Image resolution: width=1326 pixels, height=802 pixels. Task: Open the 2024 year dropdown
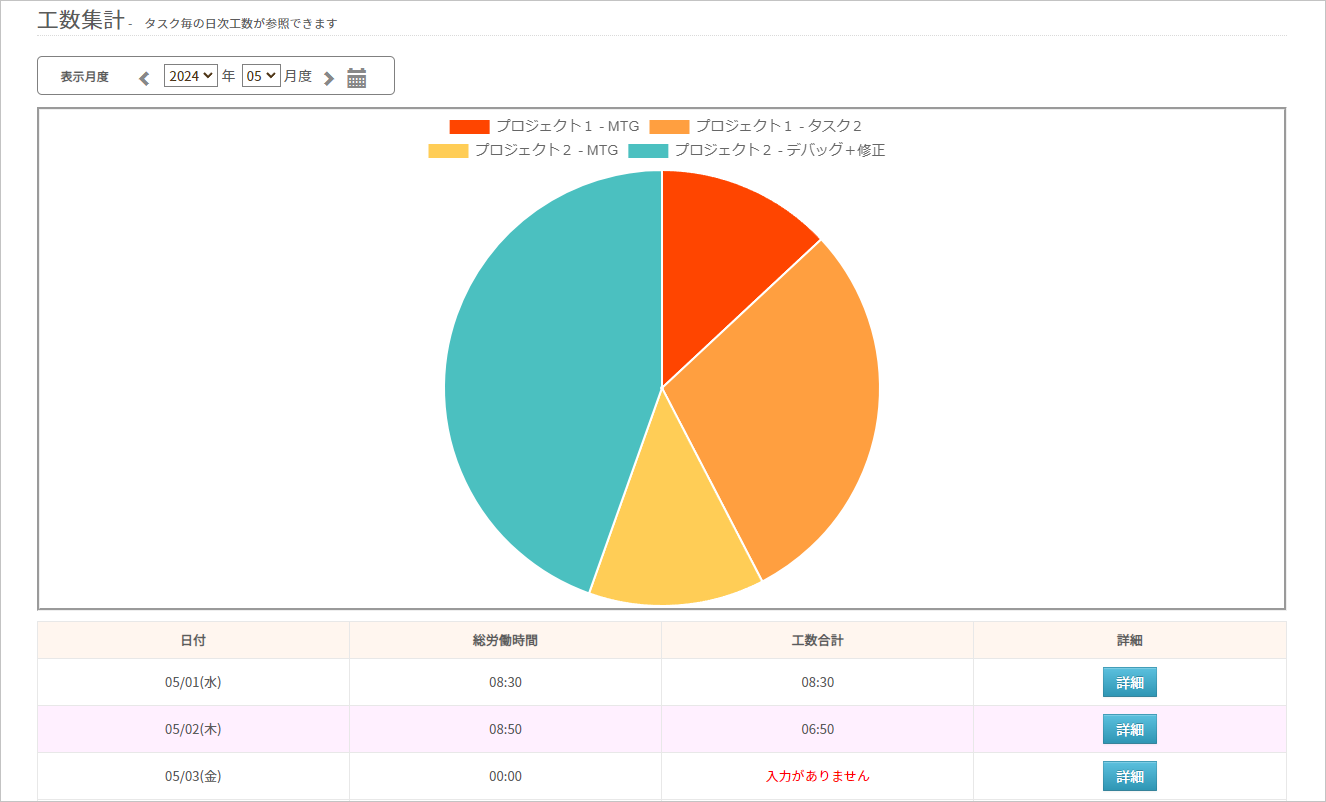point(190,76)
